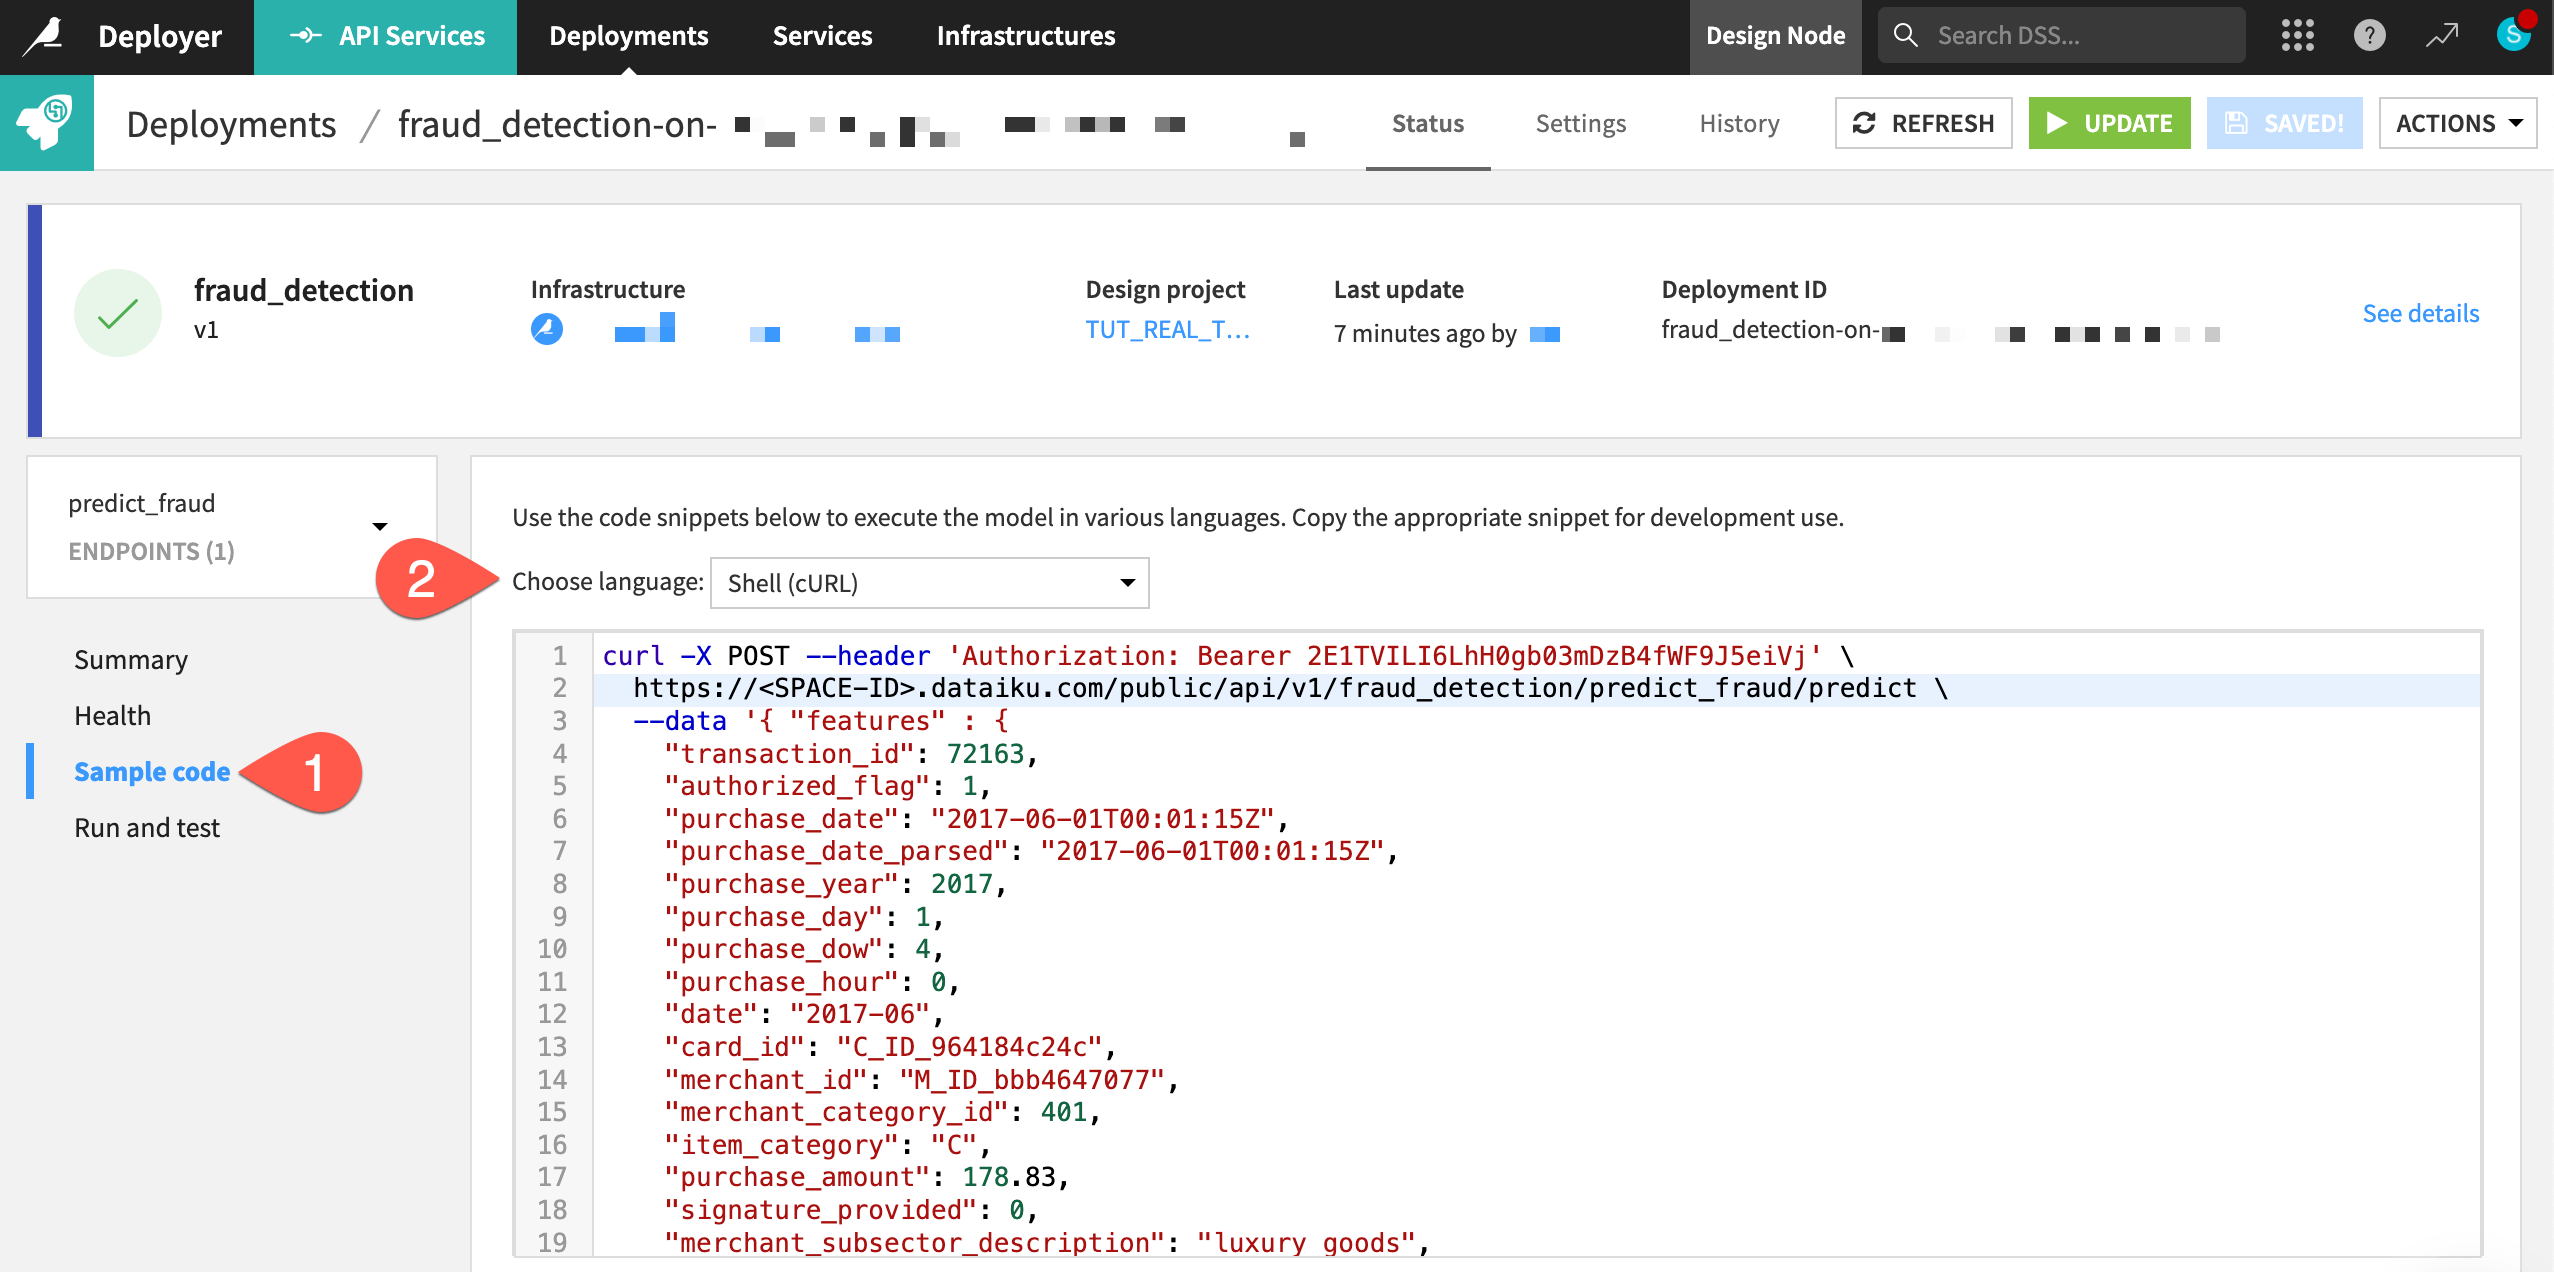
Task: Select the Status tab
Action: tap(1428, 124)
